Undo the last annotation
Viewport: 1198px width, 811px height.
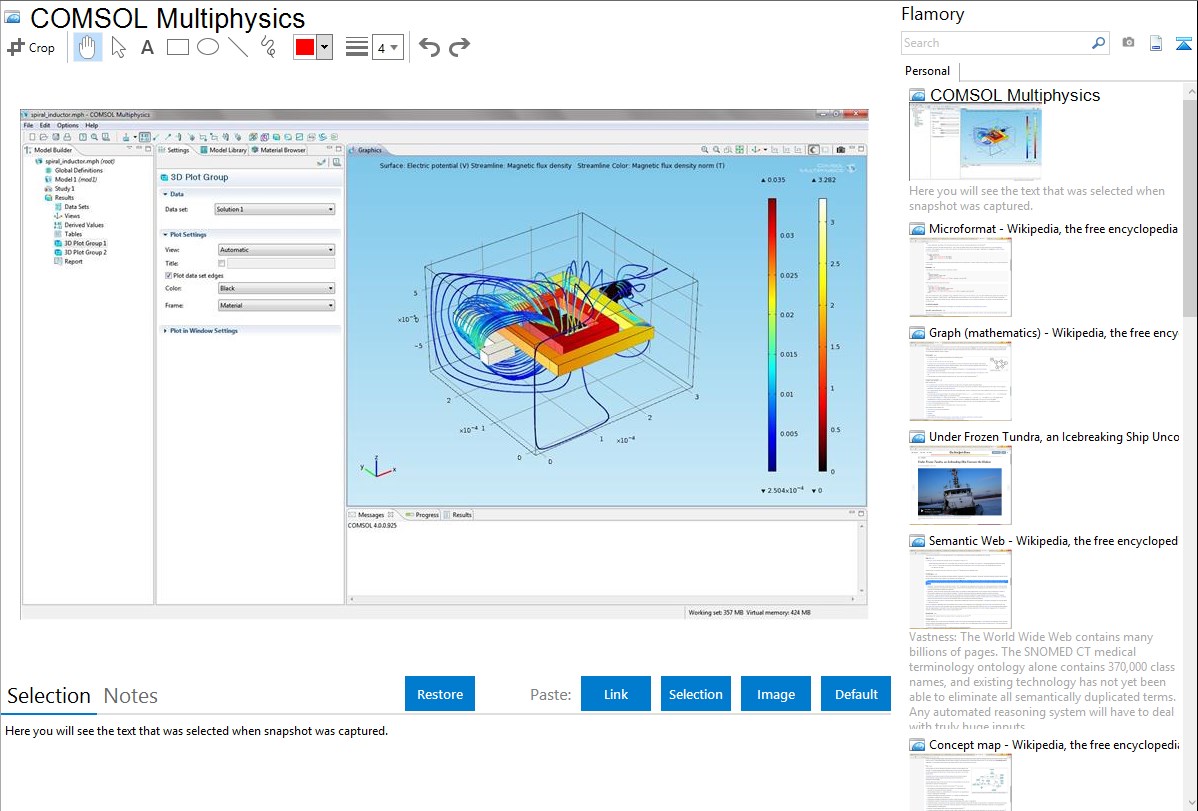click(x=429, y=47)
